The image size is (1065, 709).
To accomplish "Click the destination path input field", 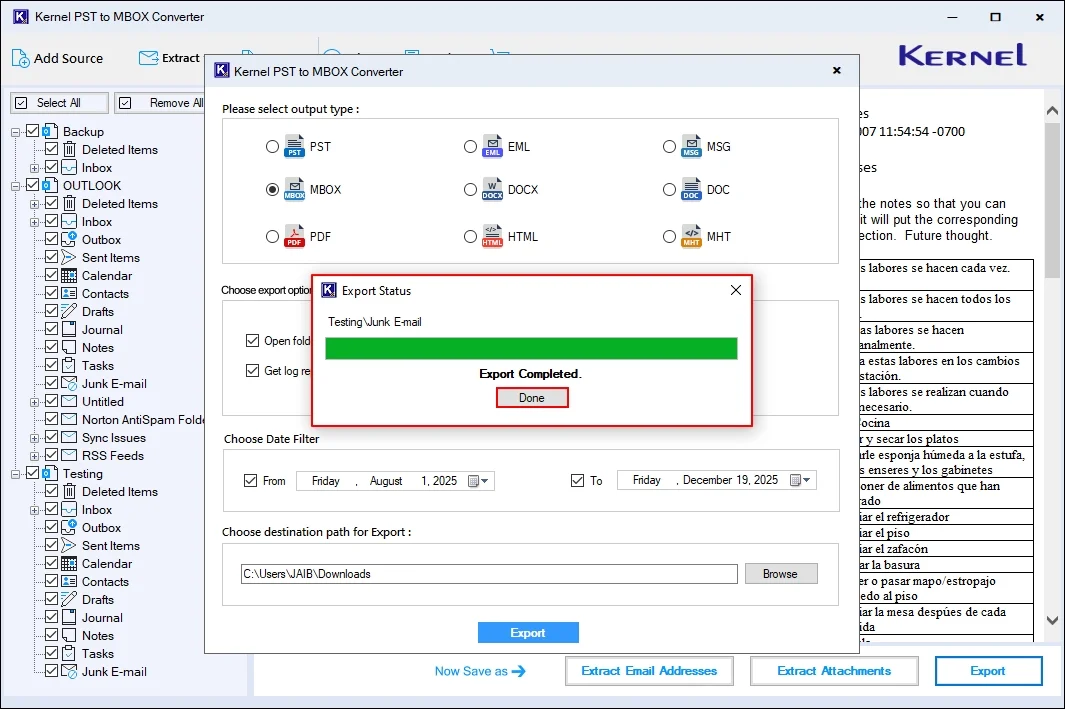I will [x=488, y=573].
